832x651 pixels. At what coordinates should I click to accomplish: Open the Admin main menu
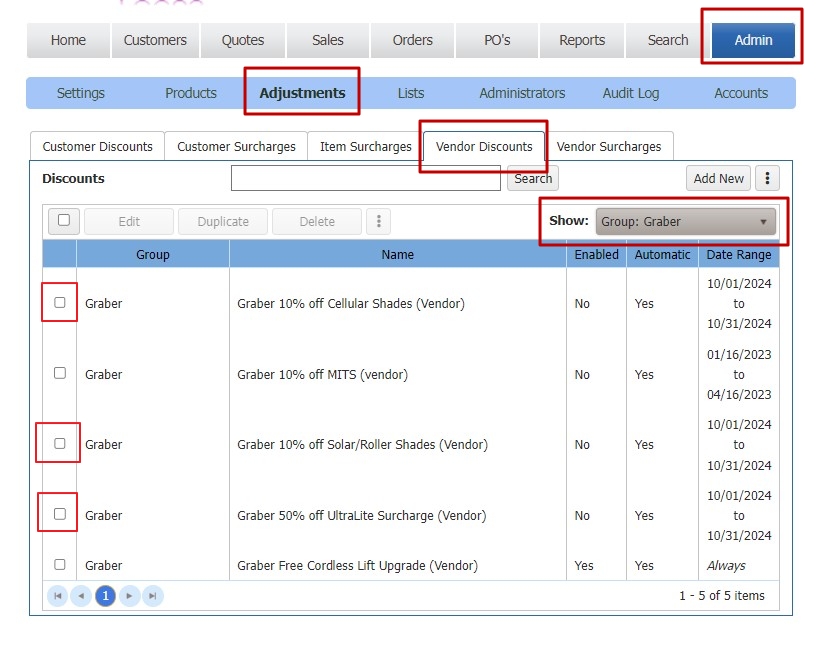pyautogui.click(x=753, y=41)
